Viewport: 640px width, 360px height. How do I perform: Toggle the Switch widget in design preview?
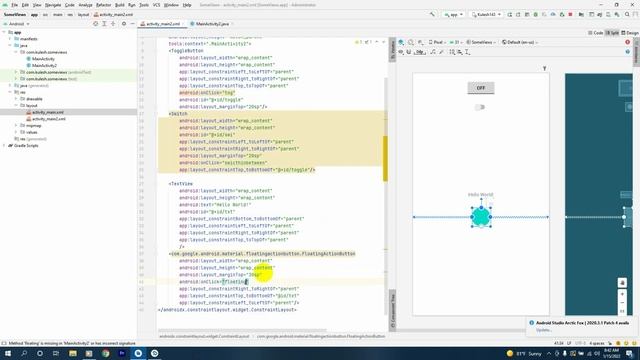click(480, 107)
